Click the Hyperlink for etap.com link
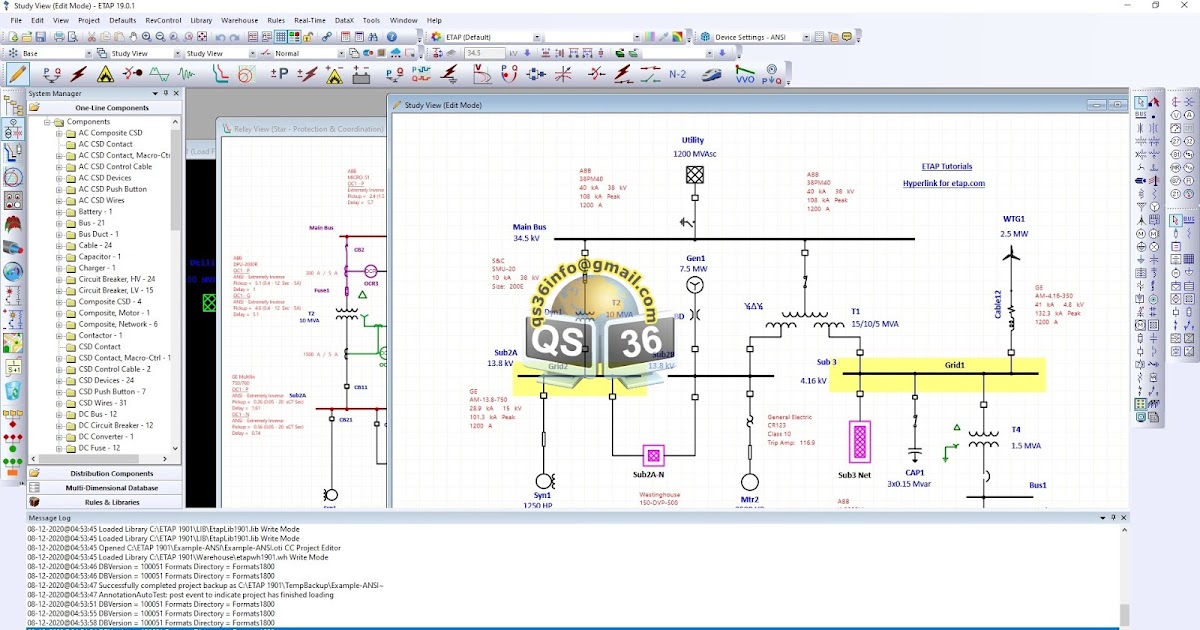Screen dimensions: 1200x630 click(x=943, y=183)
